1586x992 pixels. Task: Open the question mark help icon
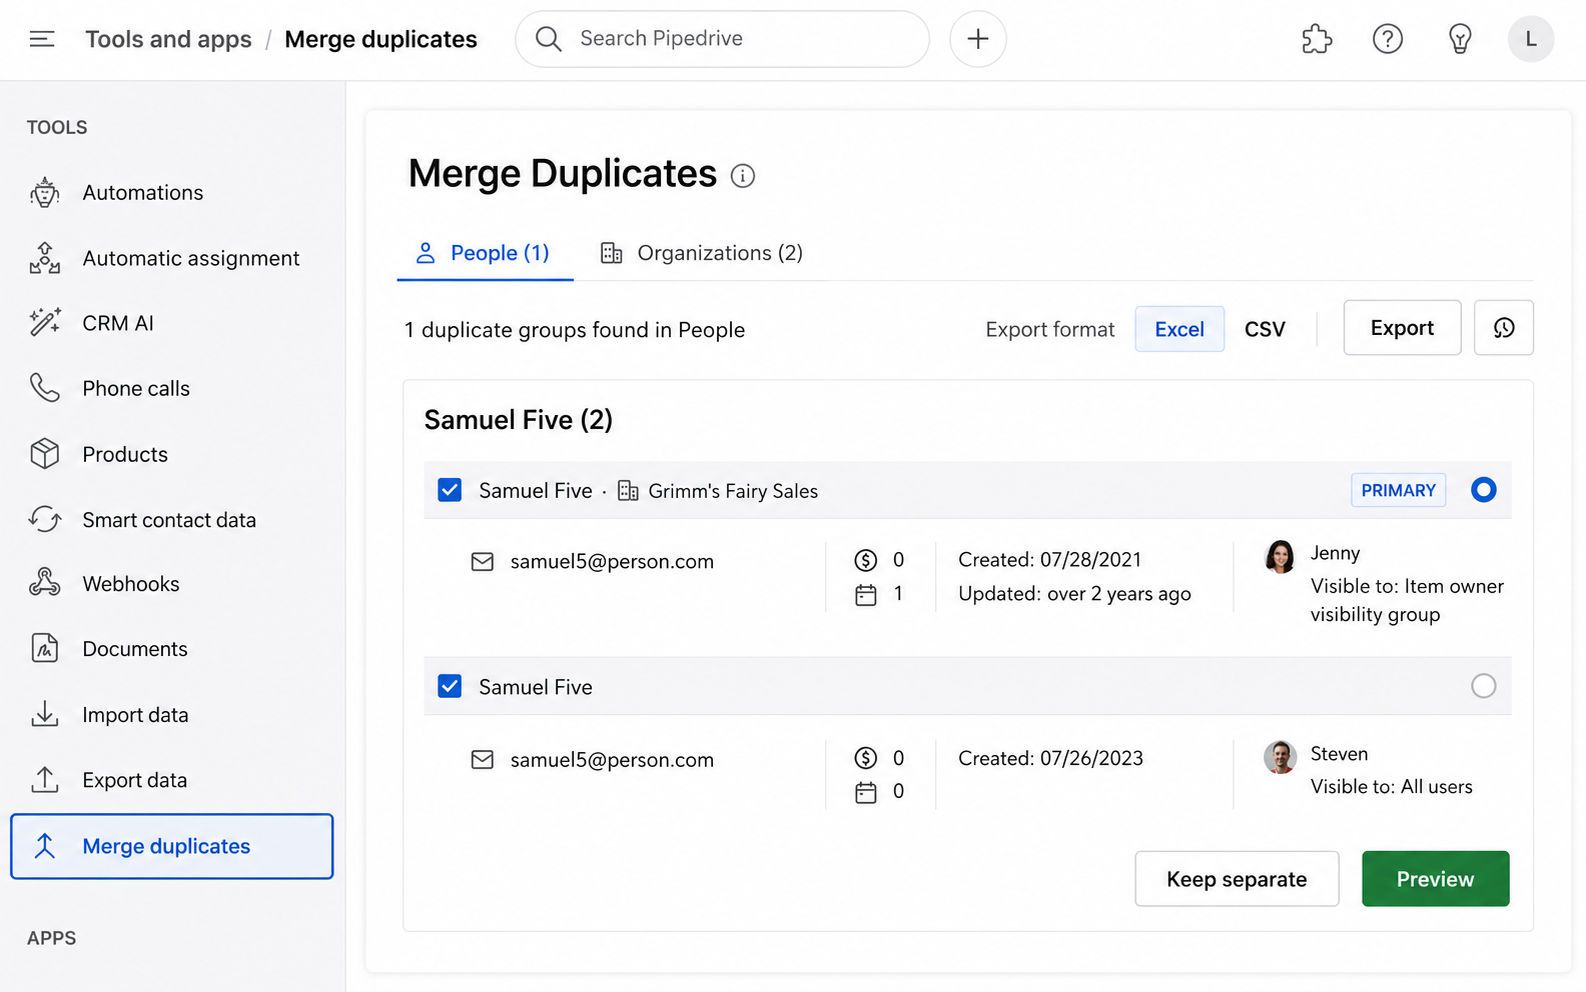pyautogui.click(x=1388, y=39)
